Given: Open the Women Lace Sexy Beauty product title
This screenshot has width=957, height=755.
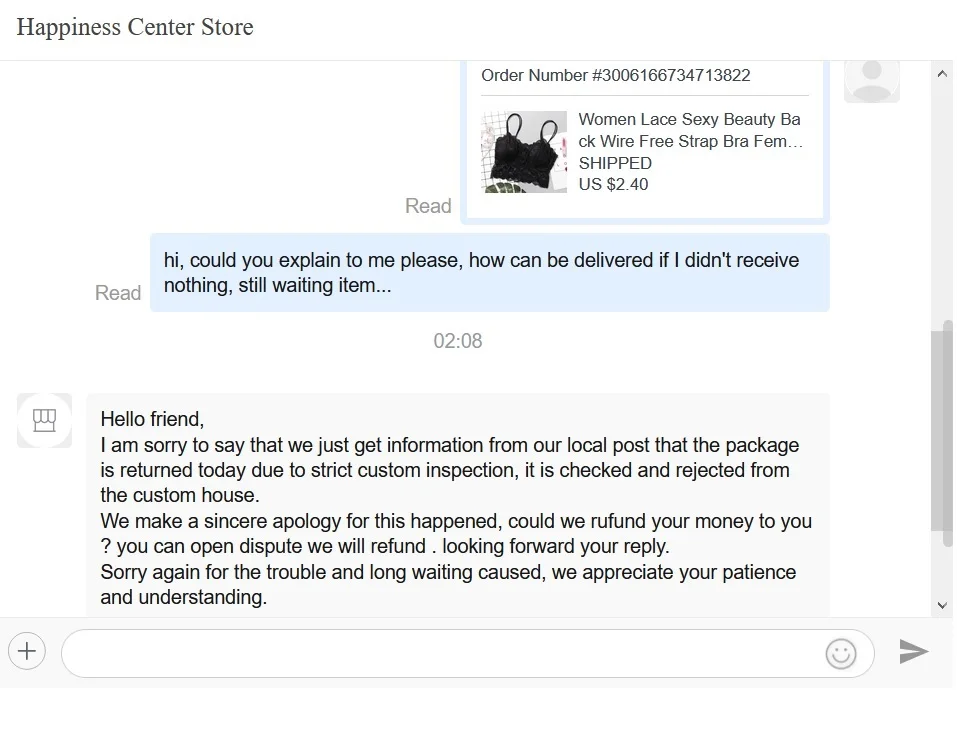Looking at the screenshot, I should point(689,130).
